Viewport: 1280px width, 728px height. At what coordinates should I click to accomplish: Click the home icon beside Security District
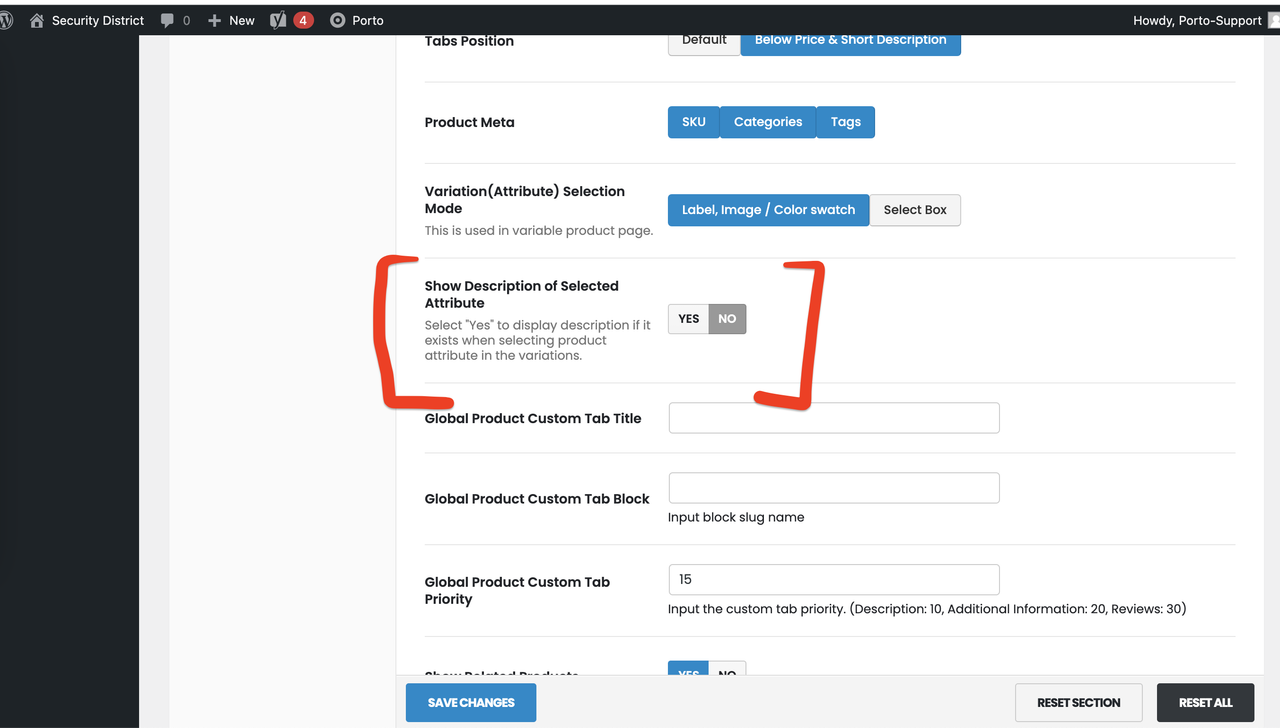click(x=37, y=20)
